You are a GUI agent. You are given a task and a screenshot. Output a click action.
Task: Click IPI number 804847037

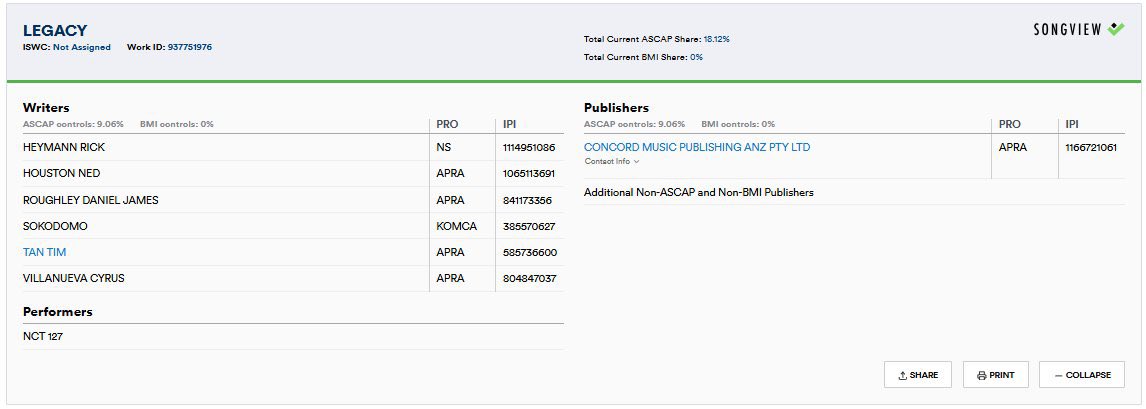point(529,279)
